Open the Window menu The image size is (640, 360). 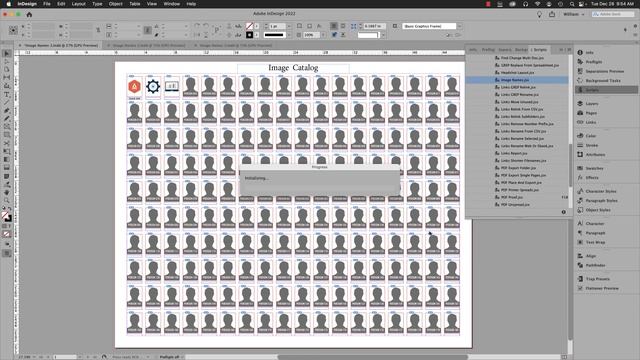click(171, 4)
